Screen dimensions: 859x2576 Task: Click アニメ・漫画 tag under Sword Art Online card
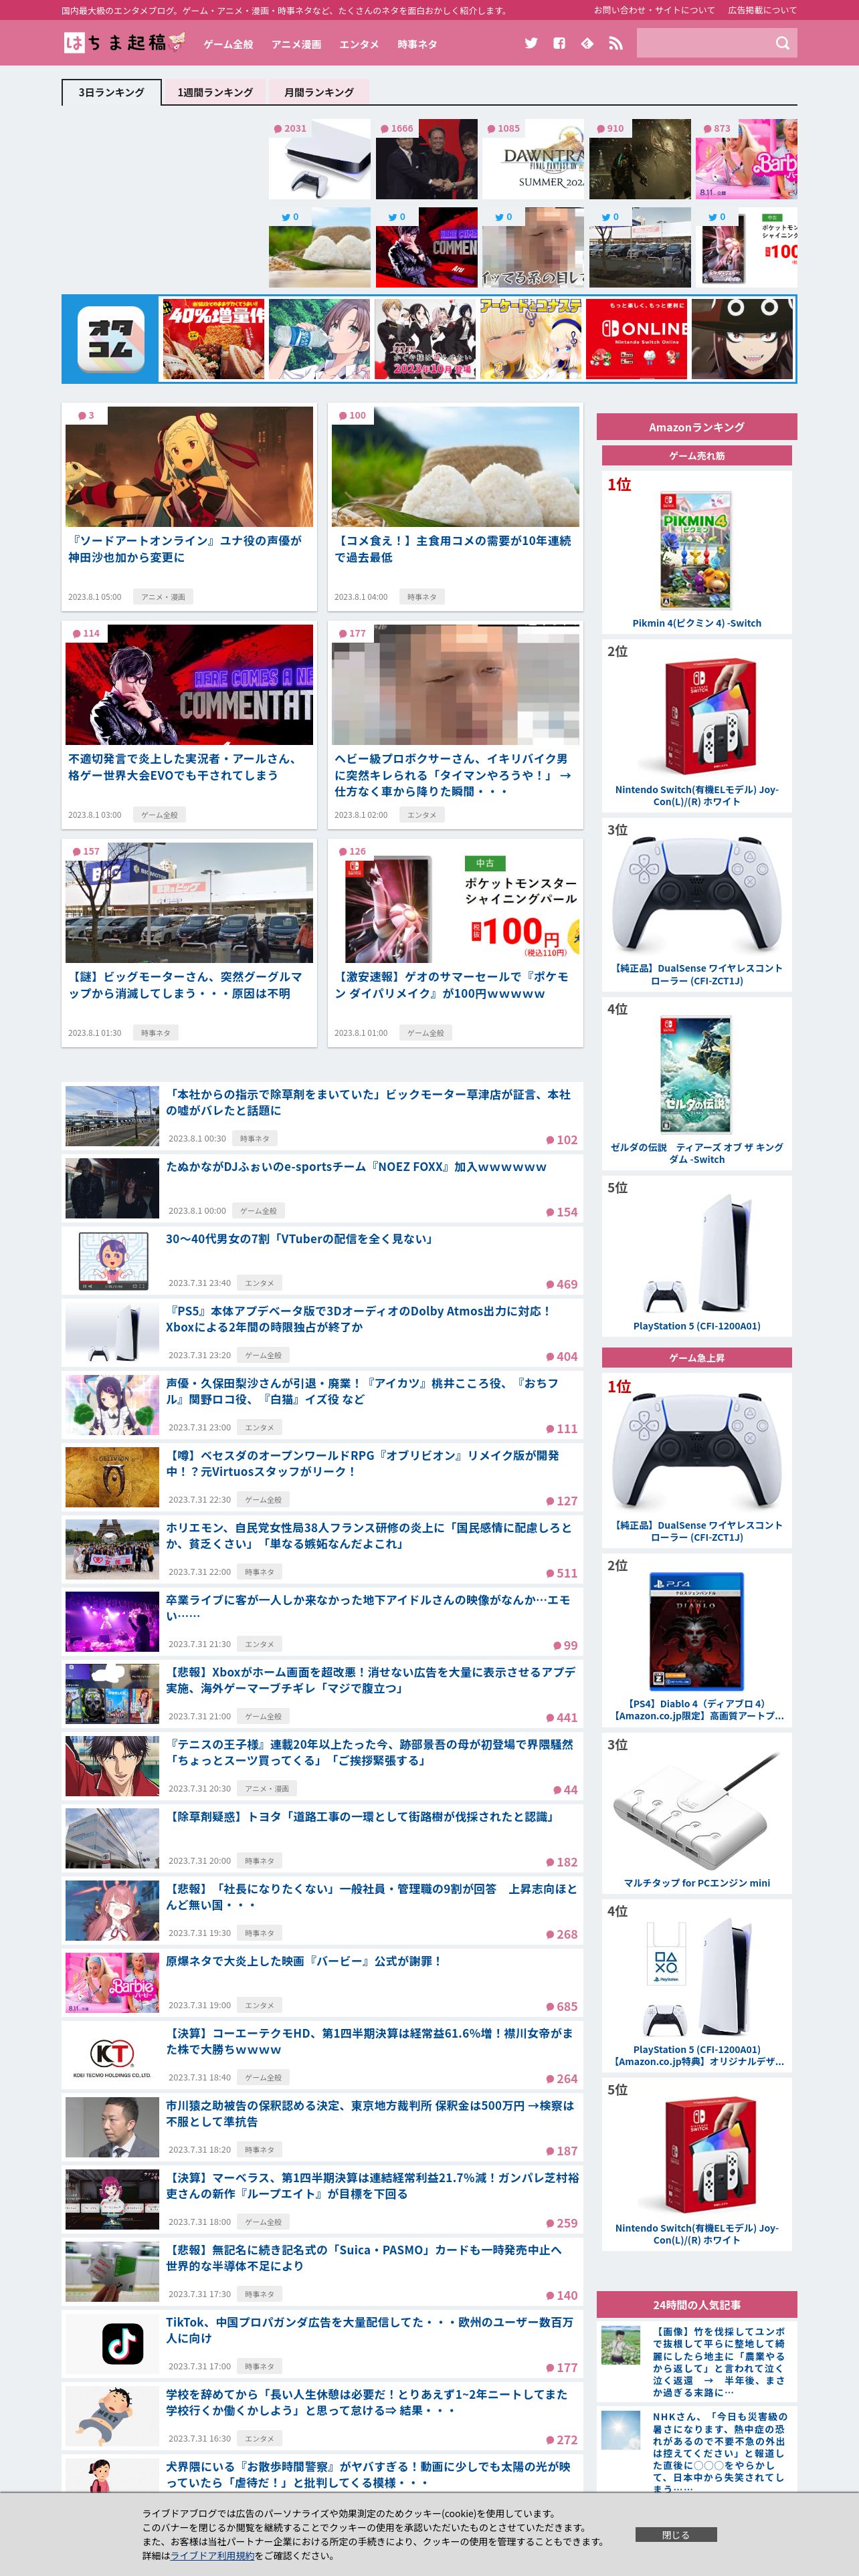click(163, 597)
